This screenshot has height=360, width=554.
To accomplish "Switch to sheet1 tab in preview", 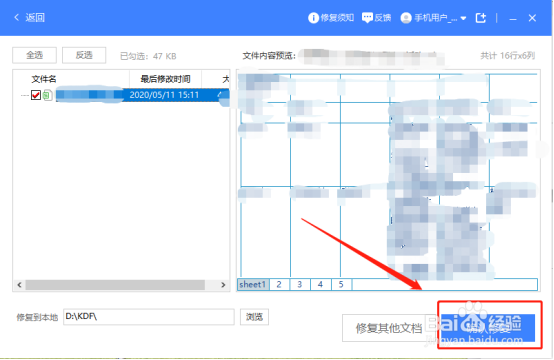I will pyautogui.click(x=253, y=284).
